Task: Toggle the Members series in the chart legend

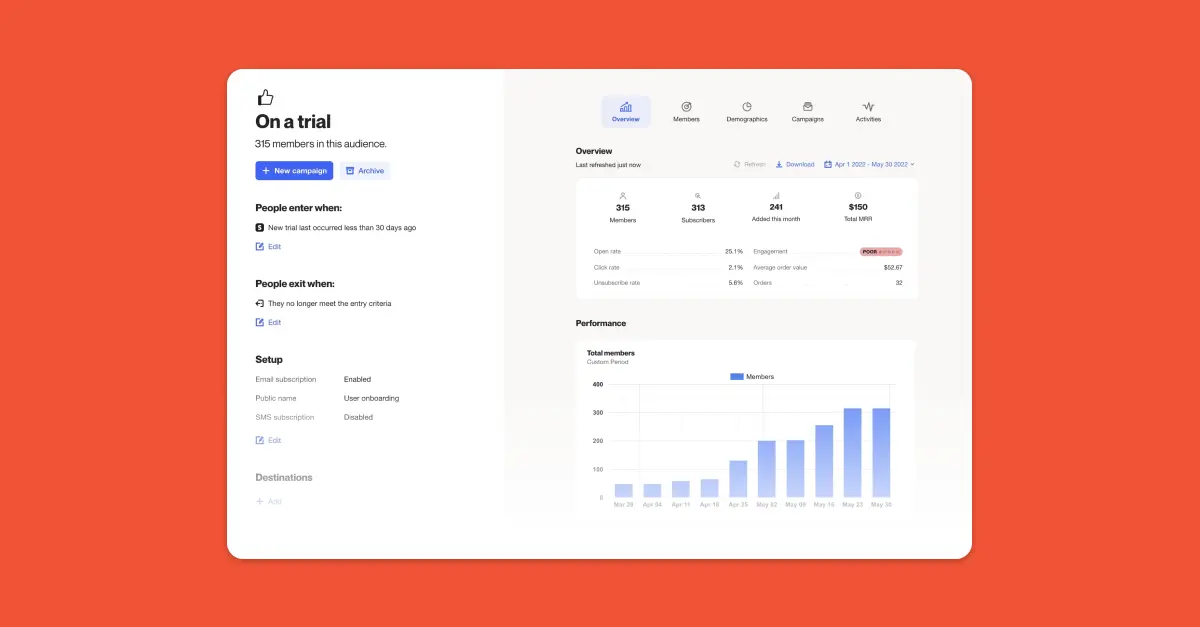Action: (750, 376)
